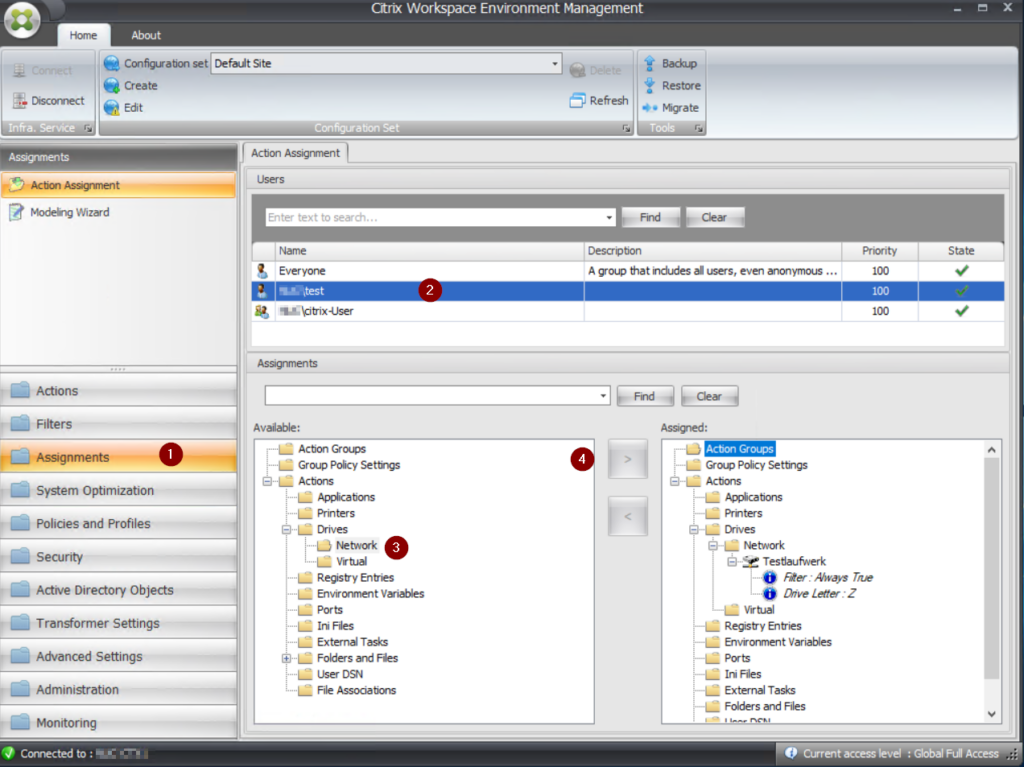
Task: Open the Administration navigation section
Action: click(118, 690)
